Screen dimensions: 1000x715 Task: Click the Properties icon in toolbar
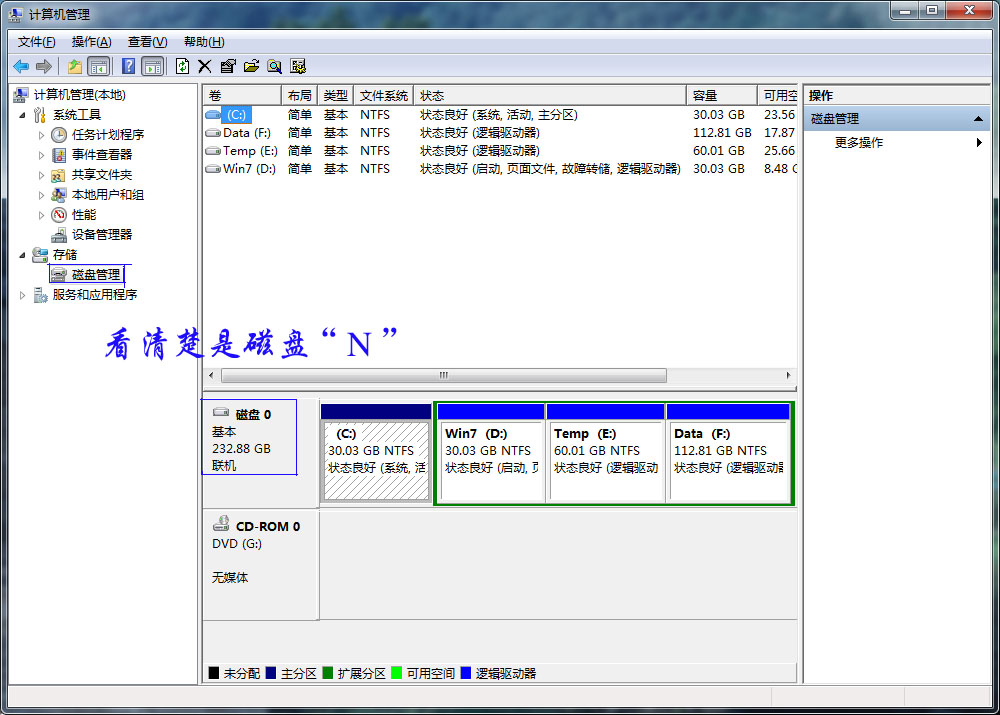(228, 66)
